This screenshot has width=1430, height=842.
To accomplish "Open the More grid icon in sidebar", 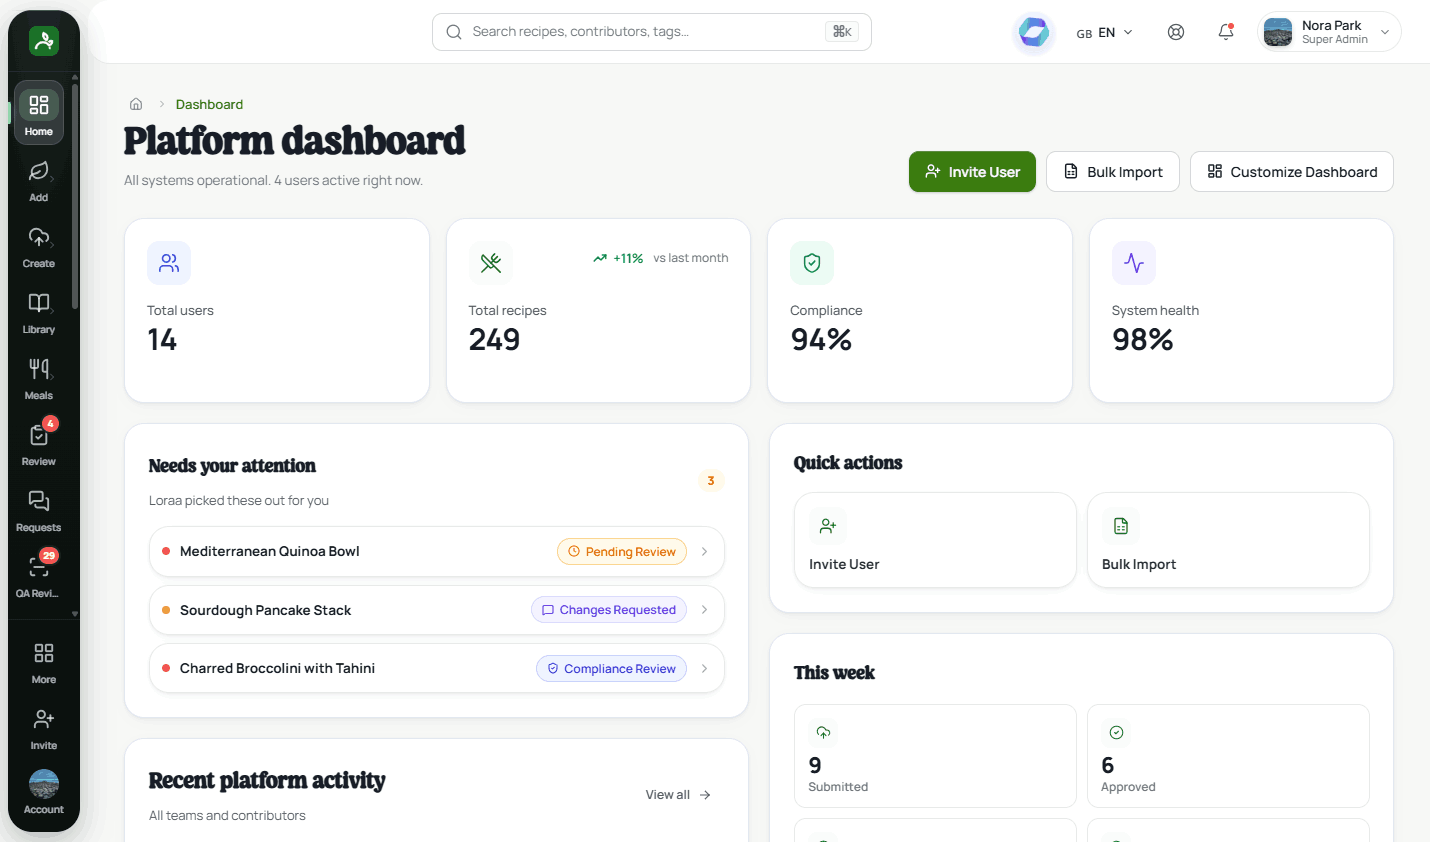I will pyautogui.click(x=44, y=653).
